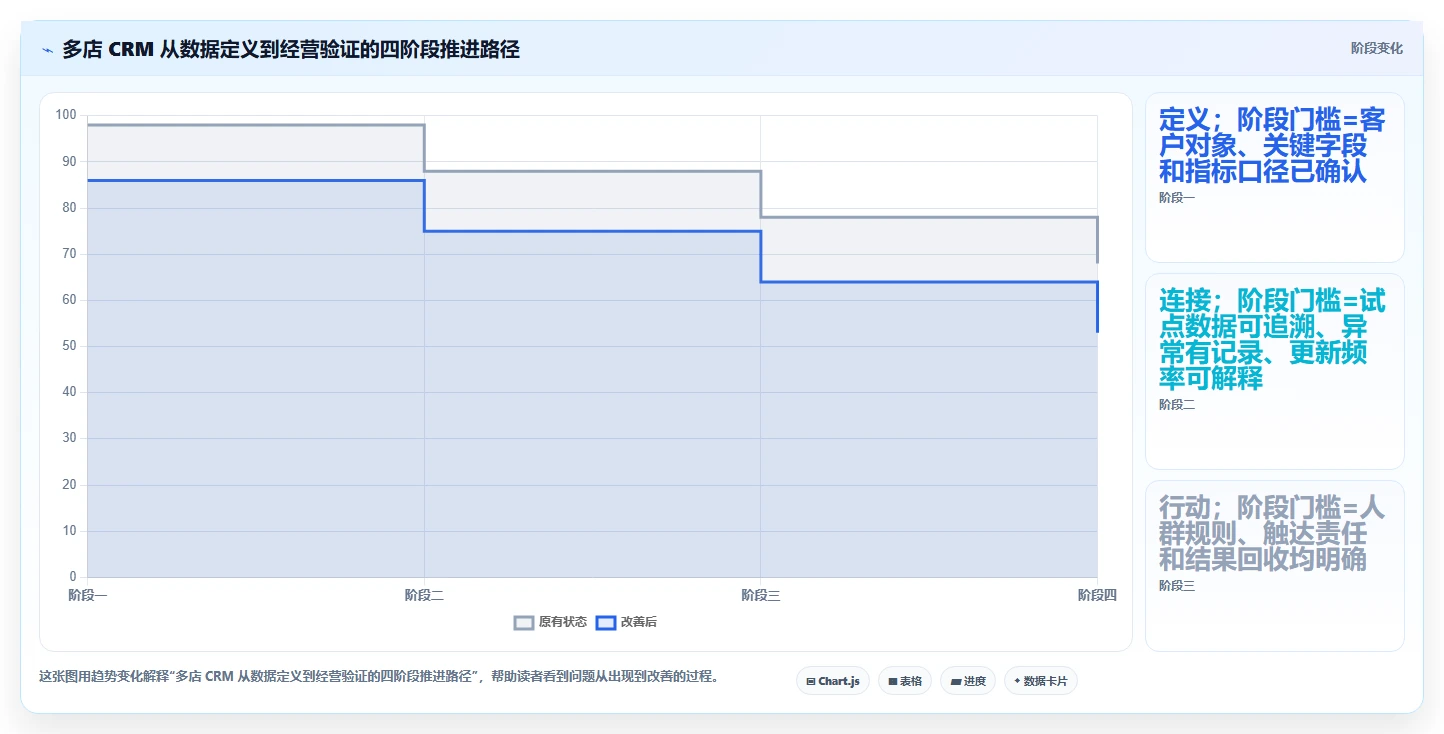The image size is (1444, 734).
Task: Click the 阶段三 x-axis label
Action: [x=760, y=595]
